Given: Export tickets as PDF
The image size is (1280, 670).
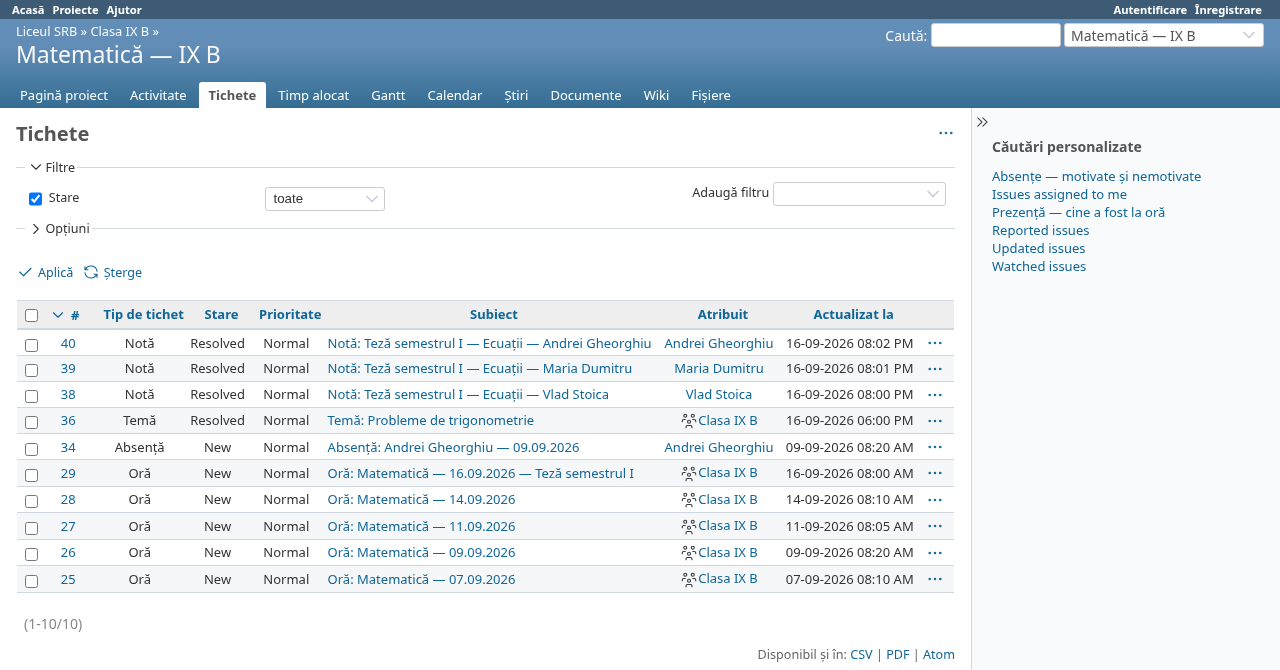Looking at the screenshot, I should pyautogui.click(x=898, y=655).
